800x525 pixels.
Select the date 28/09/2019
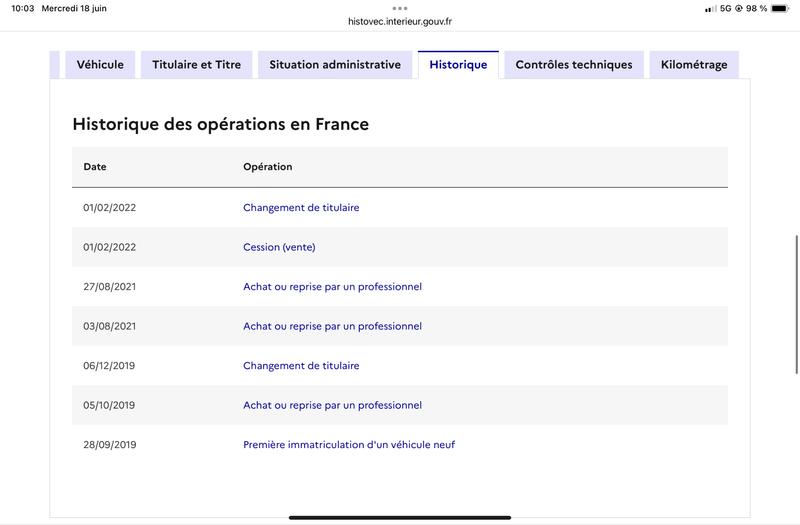point(110,445)
